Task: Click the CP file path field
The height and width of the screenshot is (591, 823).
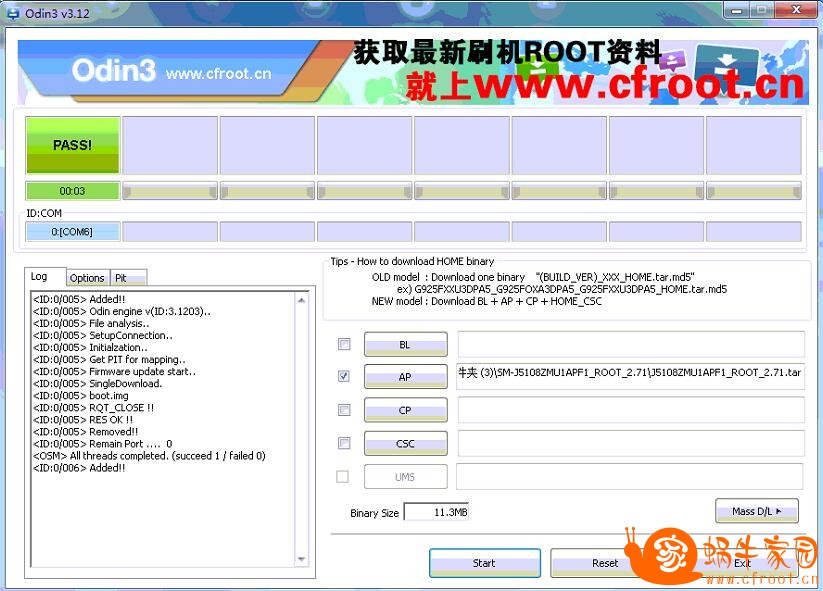Action: 631,410
